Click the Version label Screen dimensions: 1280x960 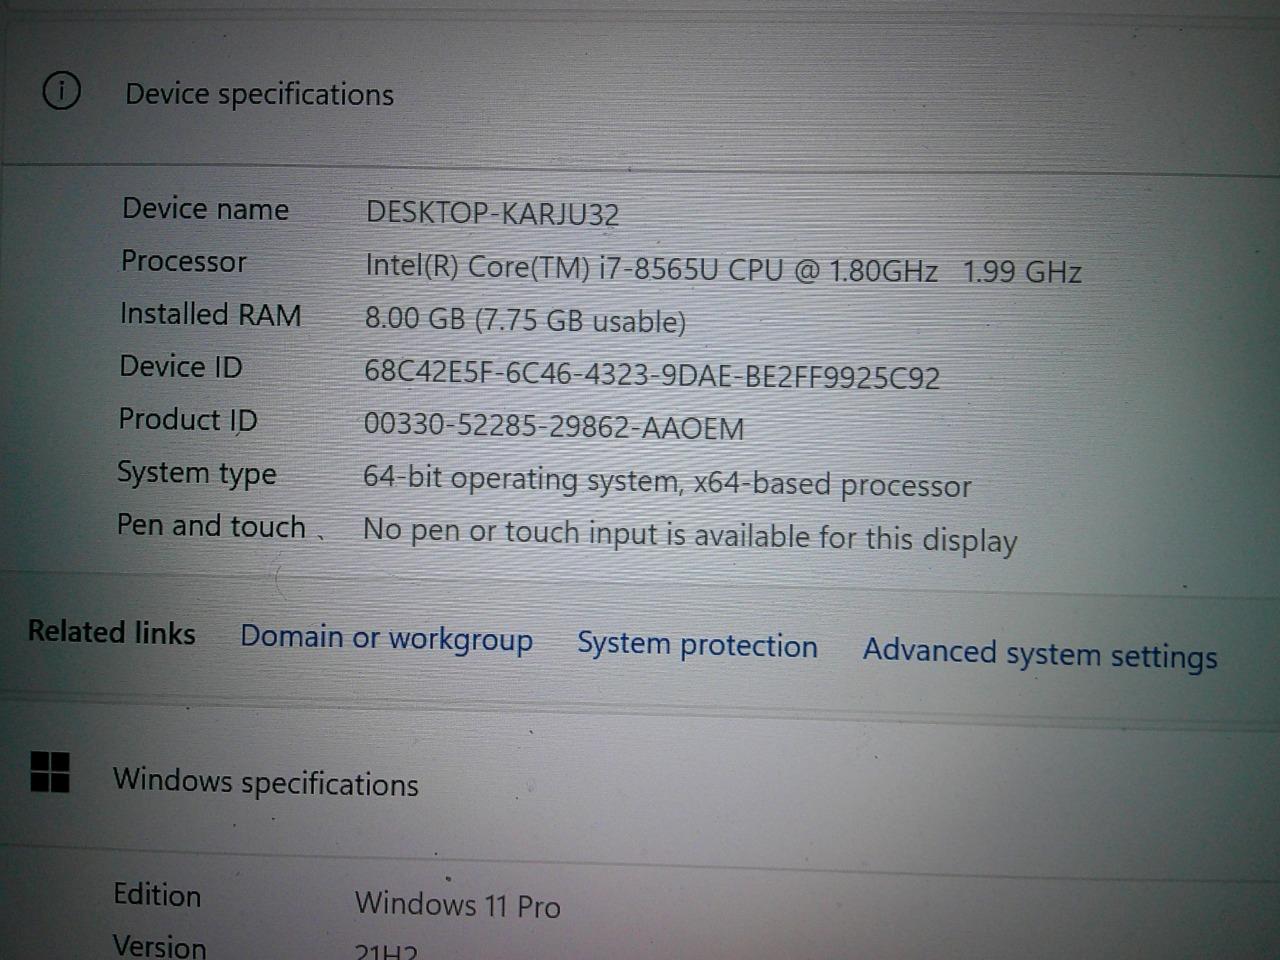point(159,945)
